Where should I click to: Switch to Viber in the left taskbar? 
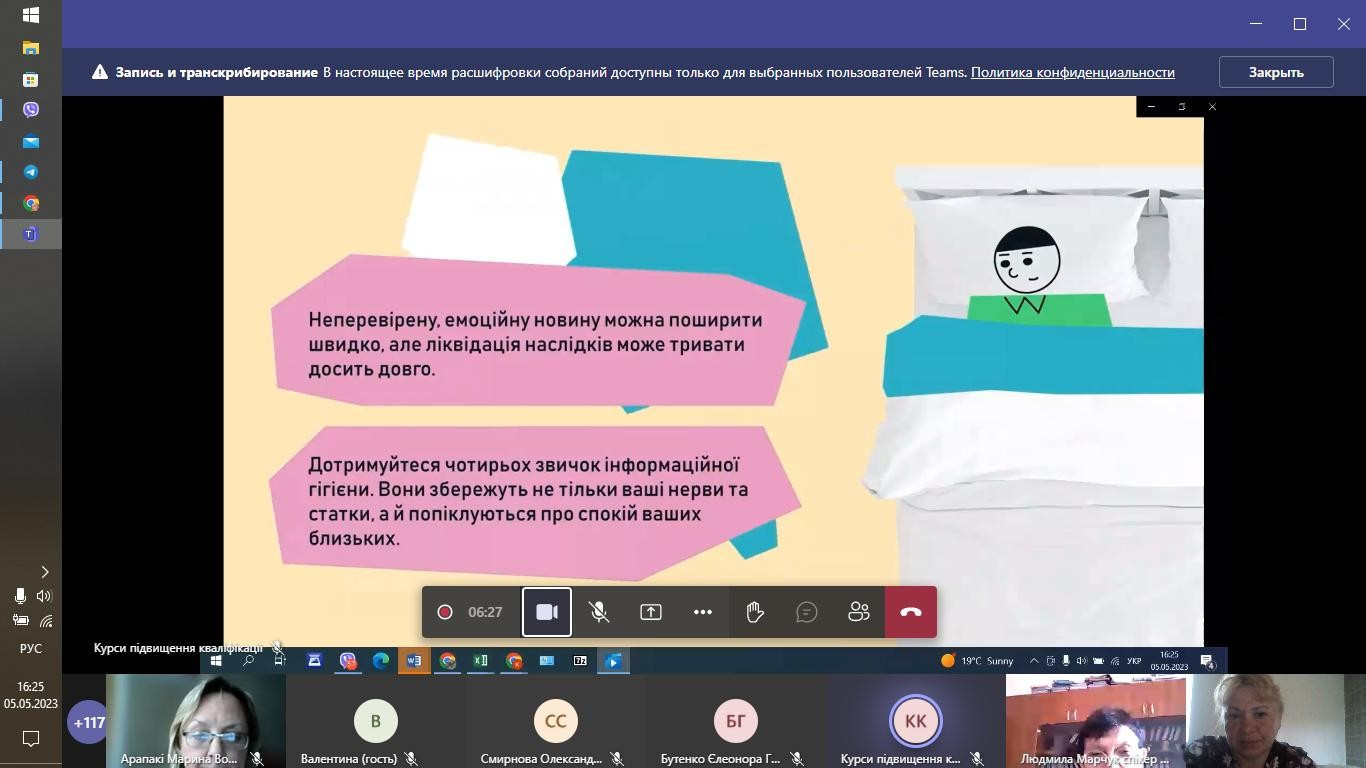(31, 110)
